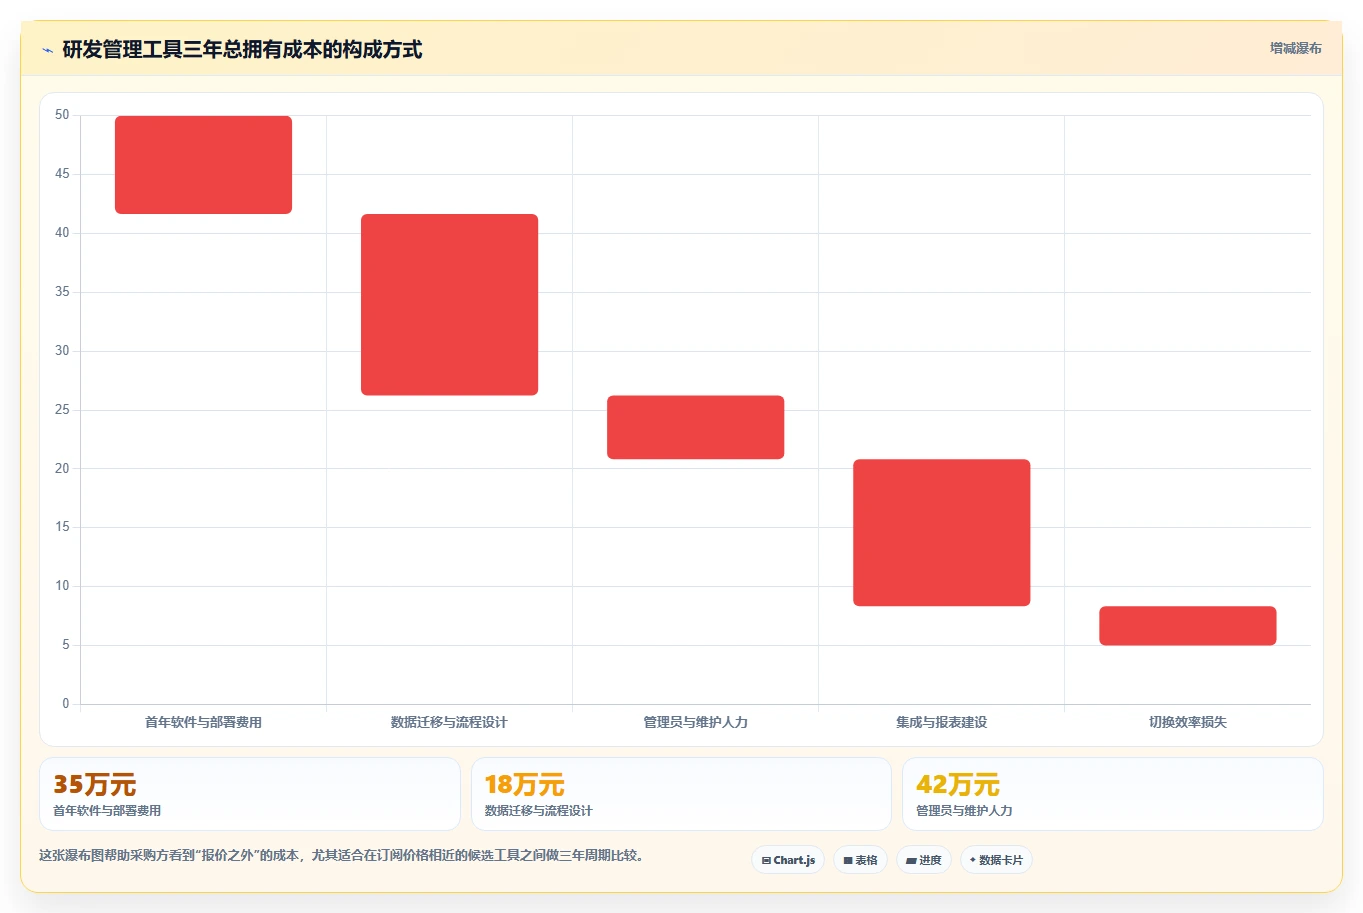
Task: Click x-axis label 集成与报表建设
Action: coord(941,722)
